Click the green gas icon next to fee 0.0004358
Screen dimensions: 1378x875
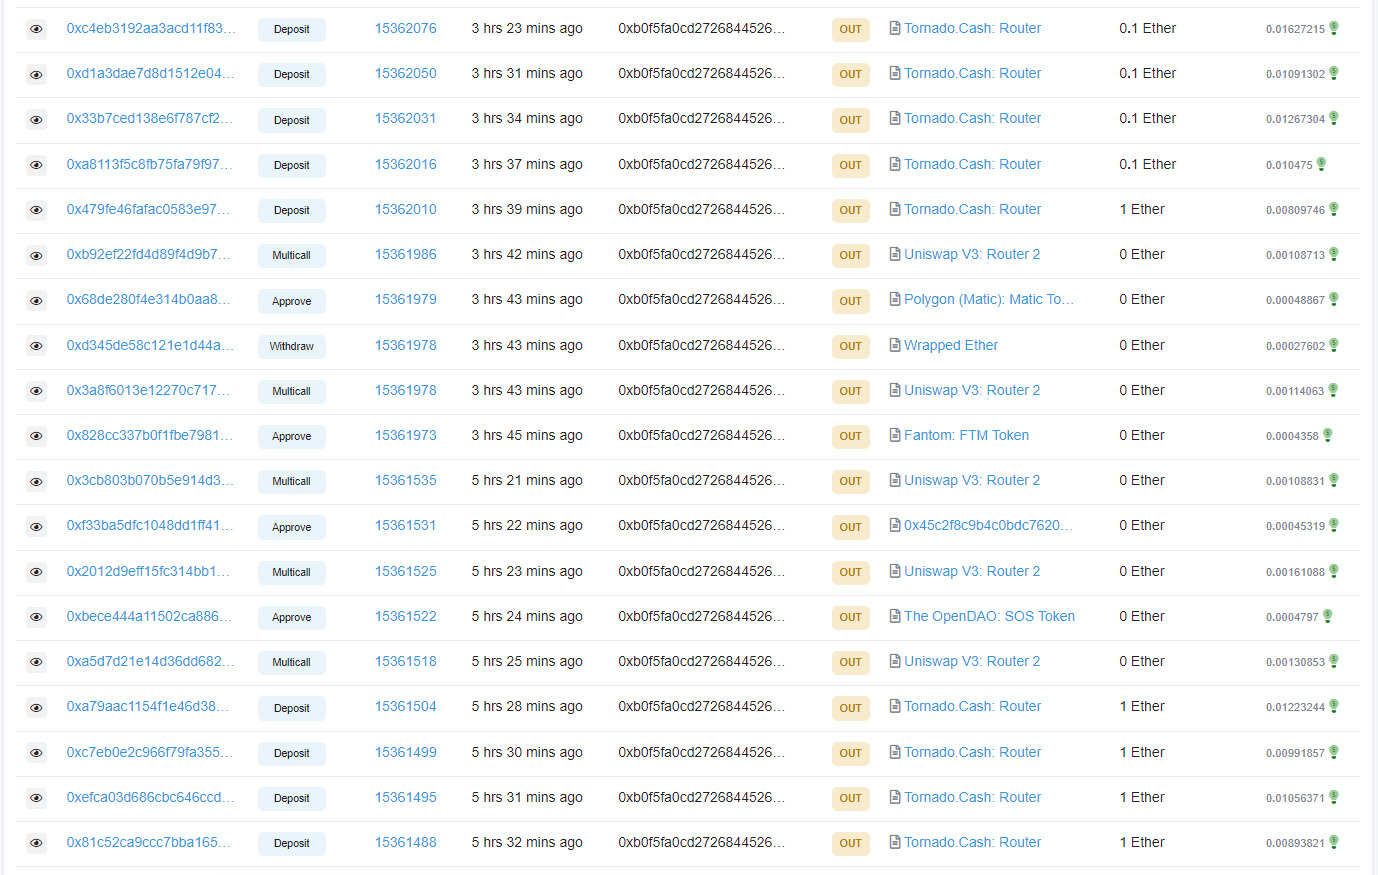pyautogui.click(x=1328, y=435)
